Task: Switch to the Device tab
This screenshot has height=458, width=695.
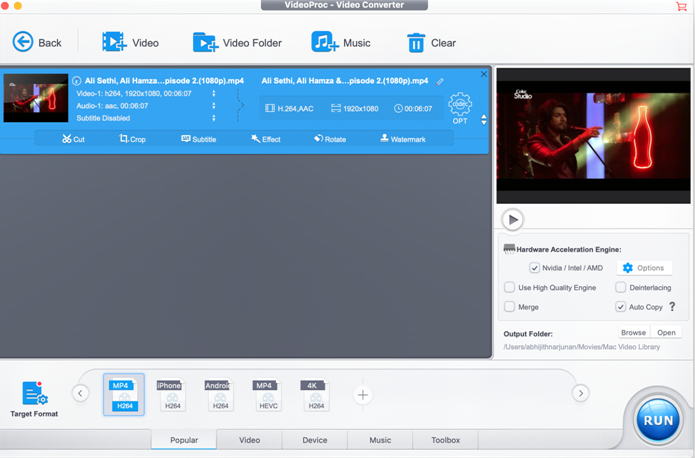Action: pos(314,440)
